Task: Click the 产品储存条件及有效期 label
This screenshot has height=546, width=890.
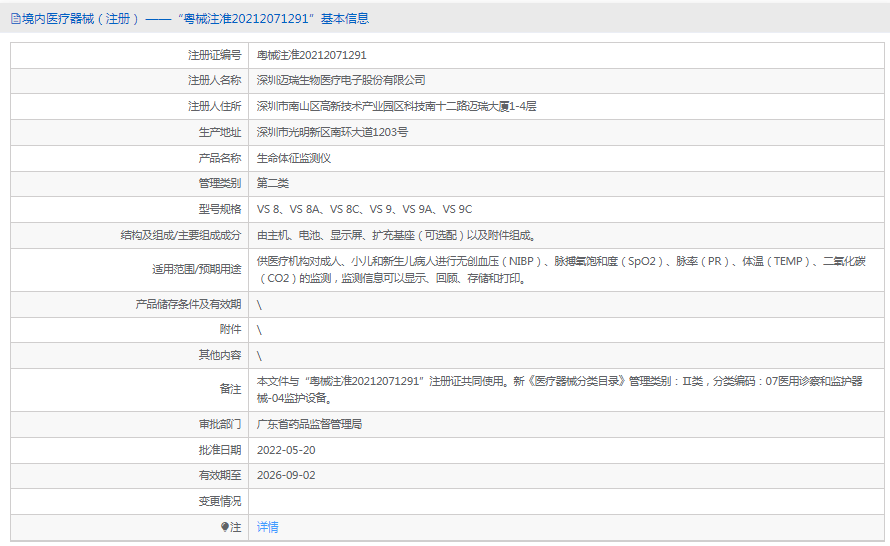Action: pos(188,305)
